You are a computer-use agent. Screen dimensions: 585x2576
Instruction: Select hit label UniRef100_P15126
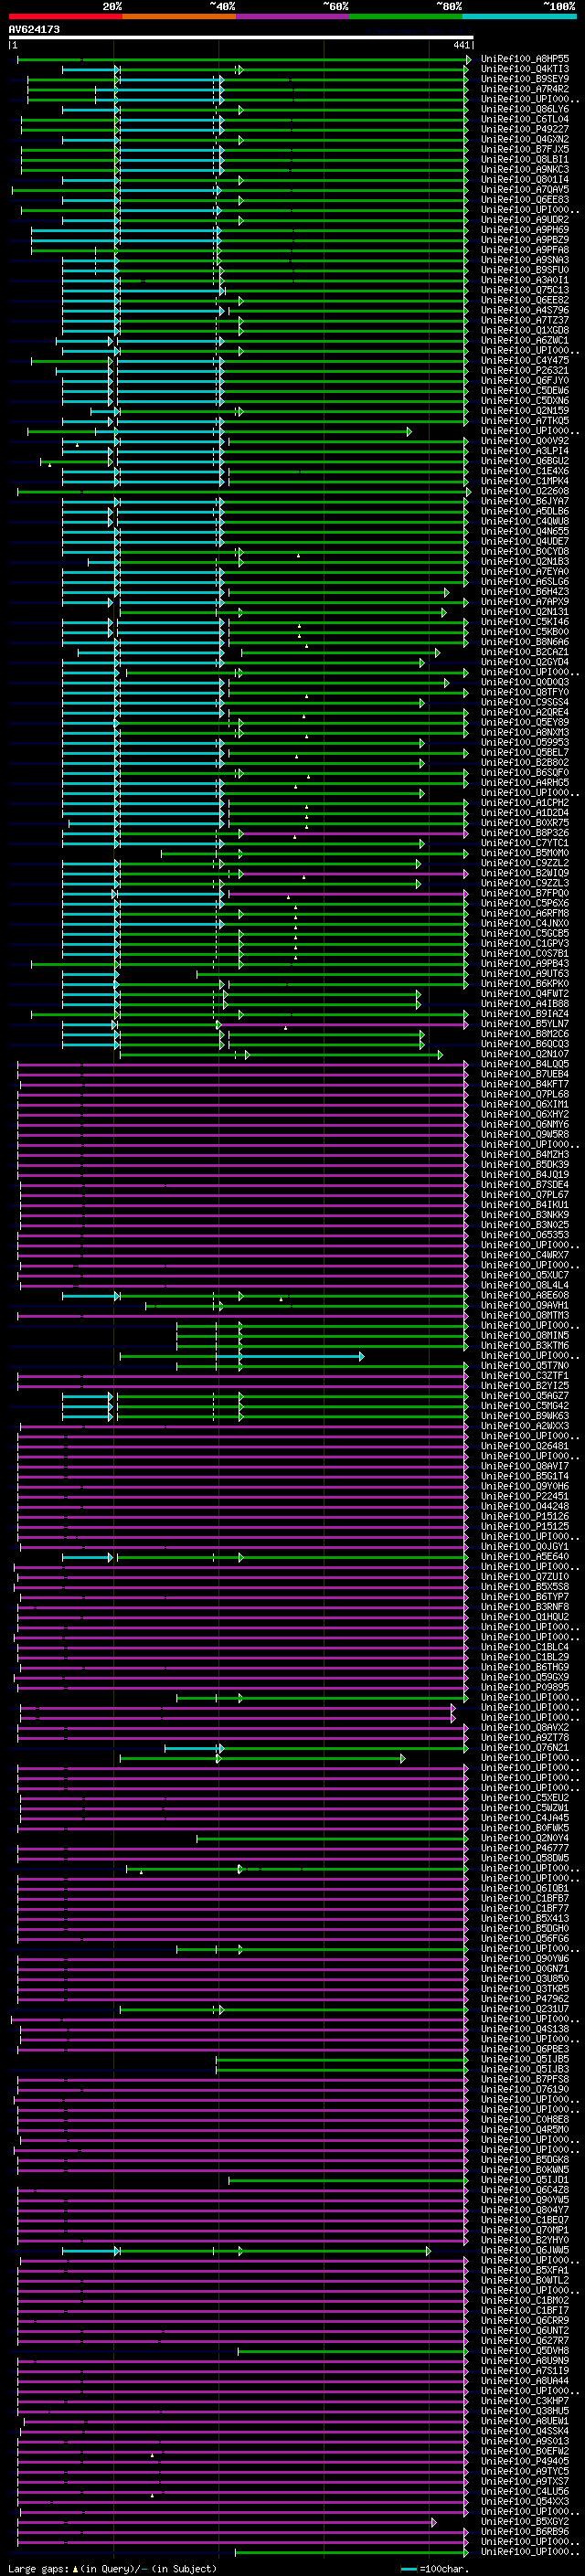(525, 1516)
